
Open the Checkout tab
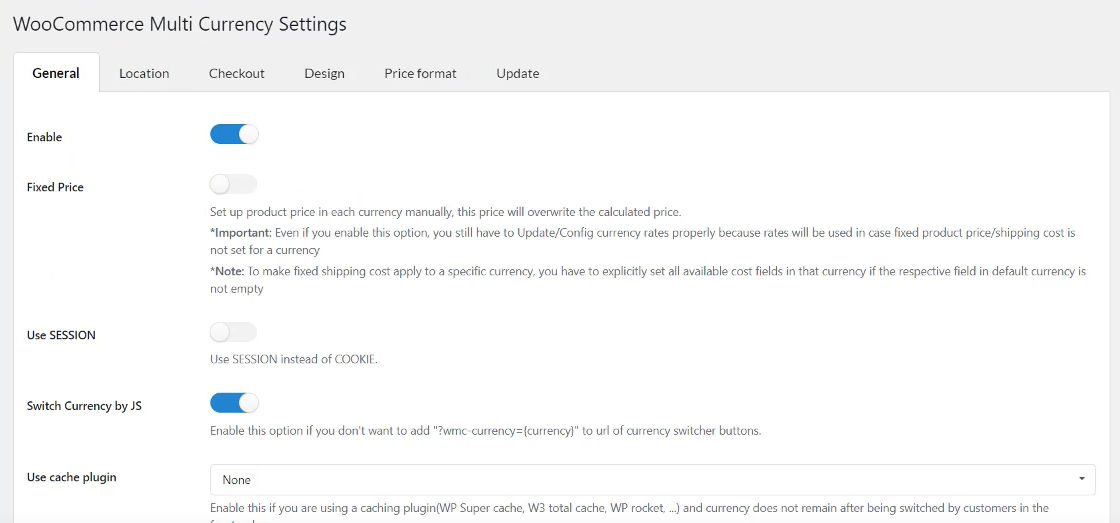pyautogui.click(x=237, y=73)
